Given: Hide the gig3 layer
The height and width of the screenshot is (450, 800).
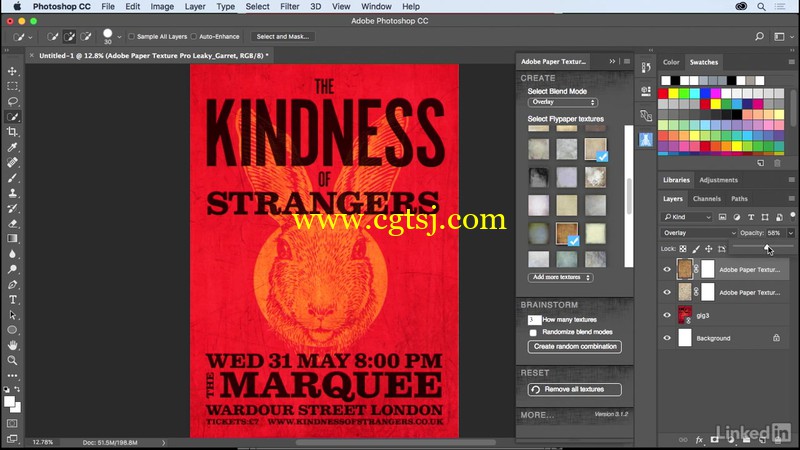Looking at the screenshot, I should (667, 315).
